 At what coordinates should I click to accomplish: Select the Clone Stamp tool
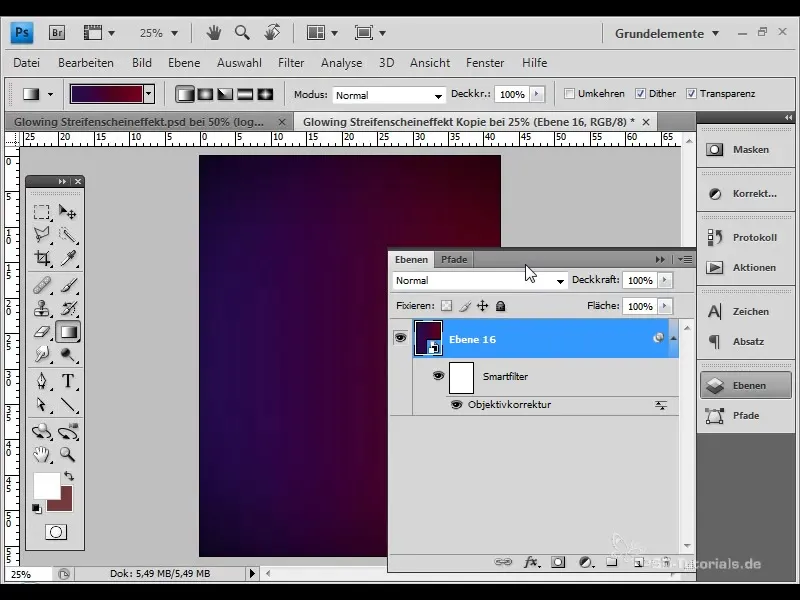42,309
